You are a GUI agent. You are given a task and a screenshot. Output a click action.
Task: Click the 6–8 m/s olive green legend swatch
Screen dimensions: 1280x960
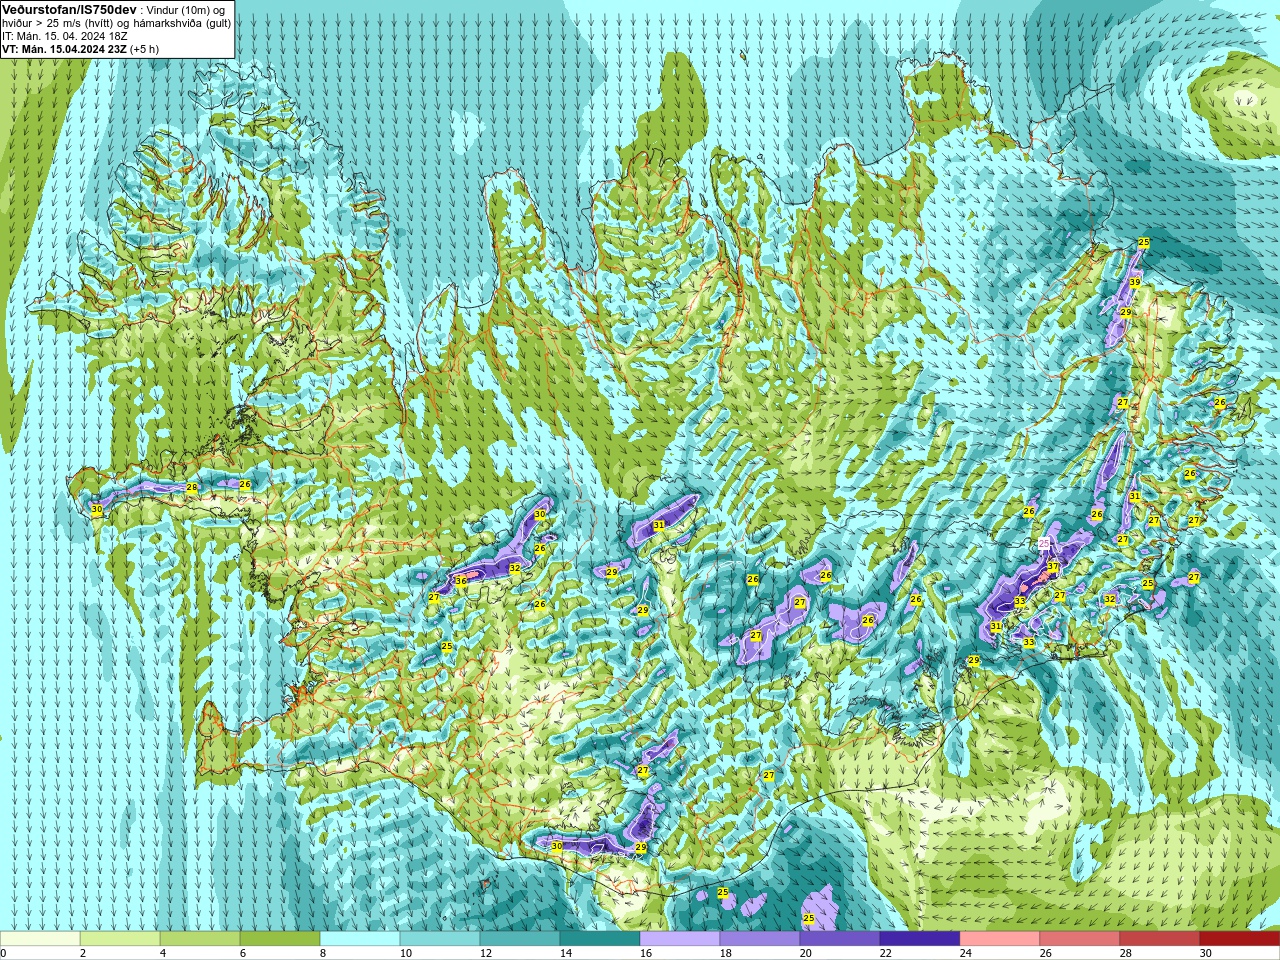point(280,939)
